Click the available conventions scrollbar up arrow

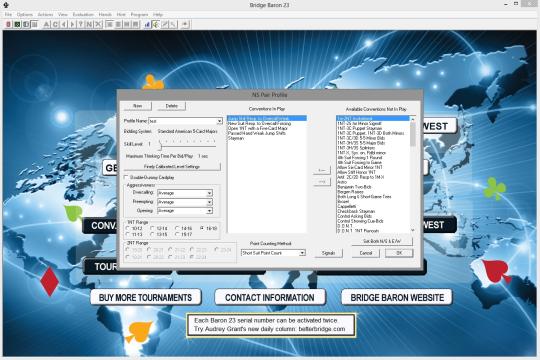413,119
